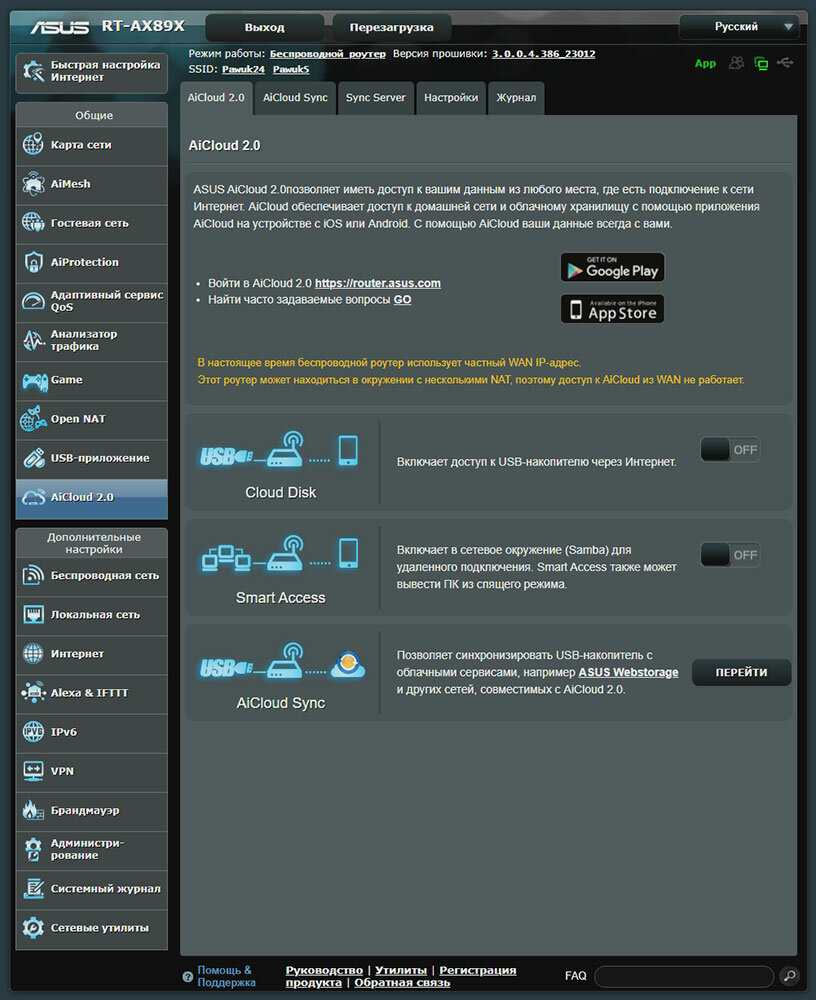Click the Cloud Disk illustration
This screenshot has width=816, height=1000.
pos(280,451)
